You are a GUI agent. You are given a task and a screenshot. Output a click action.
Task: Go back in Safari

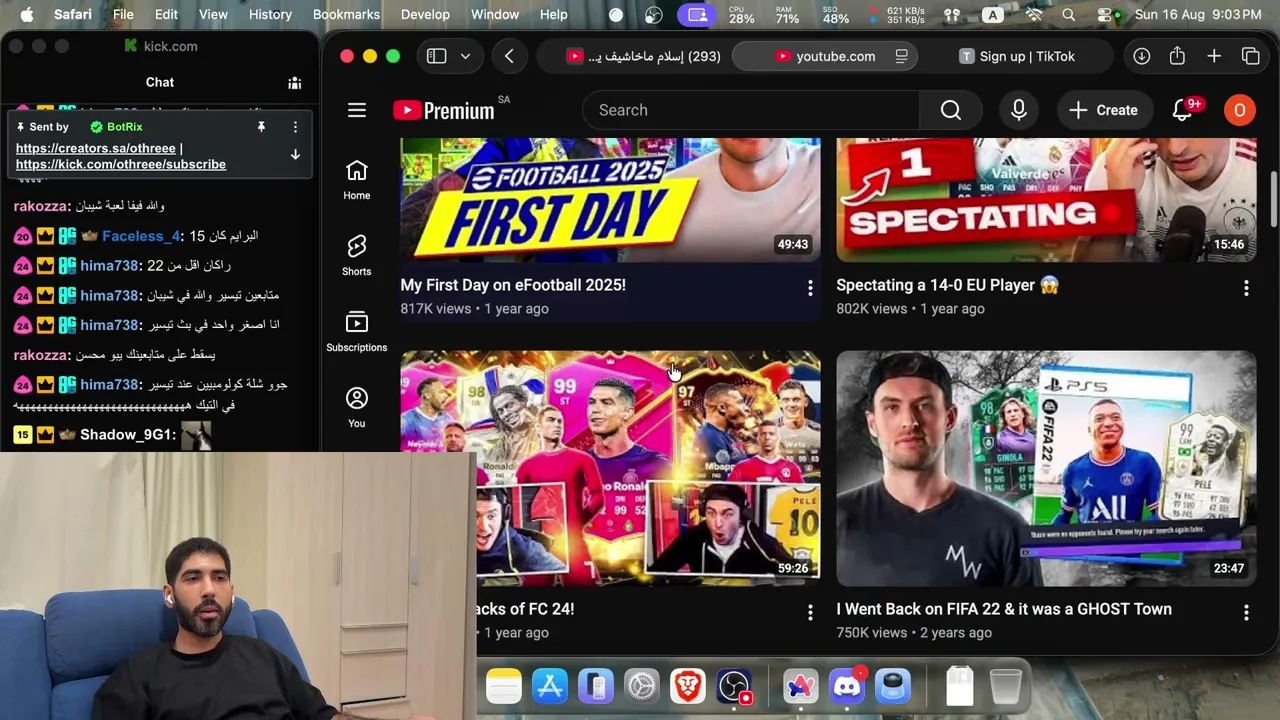pyautogui.click(x=509, y=56)
